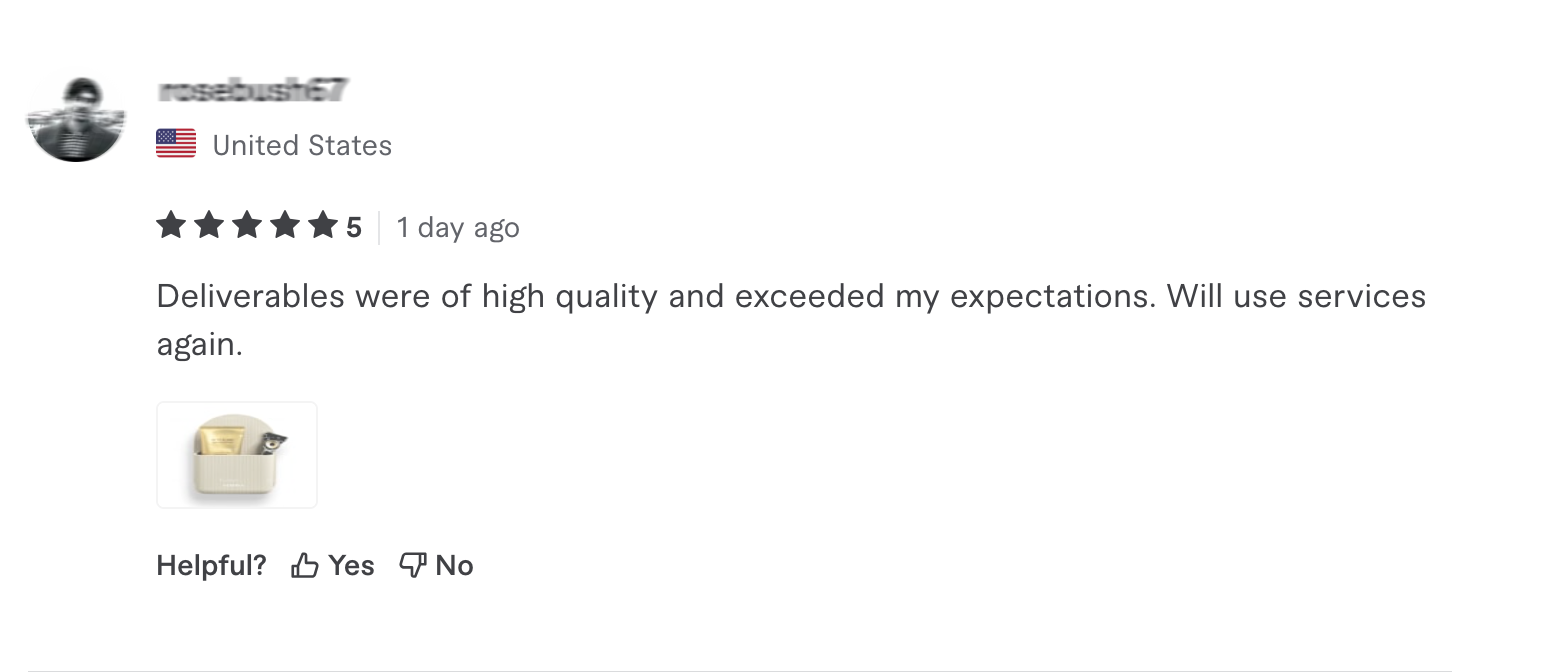Viewport: 1556px width, 672px height.
Task: Click the third rating star
Action: (x=247, y=227)
